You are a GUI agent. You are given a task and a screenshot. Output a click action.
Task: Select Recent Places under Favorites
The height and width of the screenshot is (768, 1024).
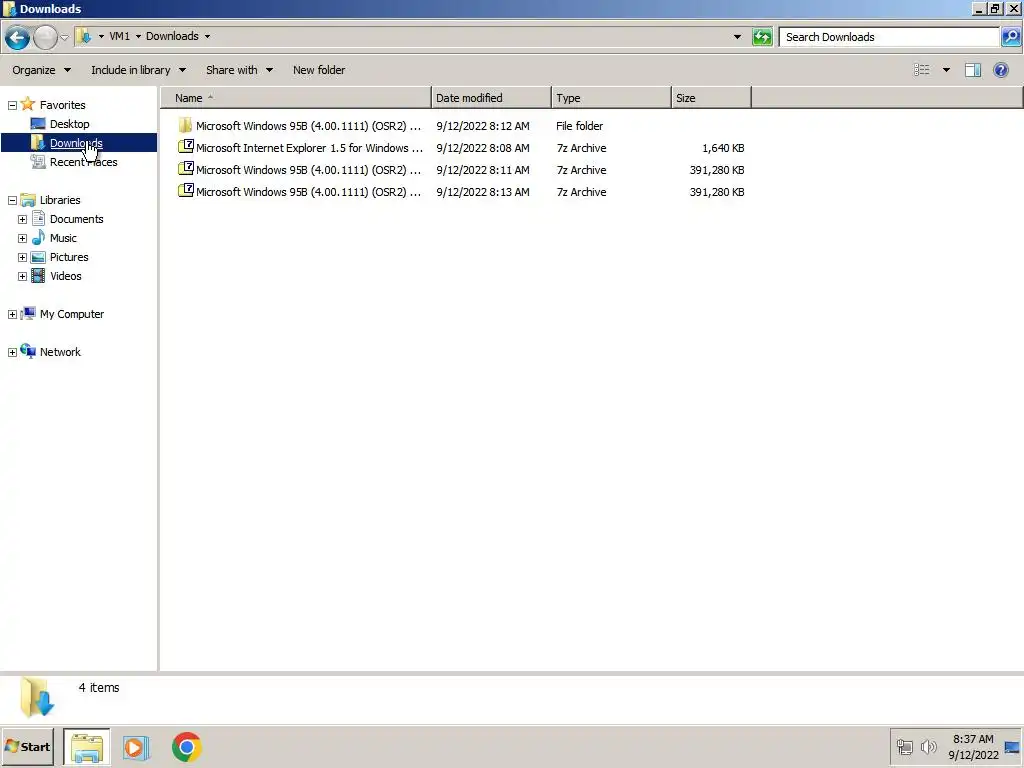pos(84,162)
